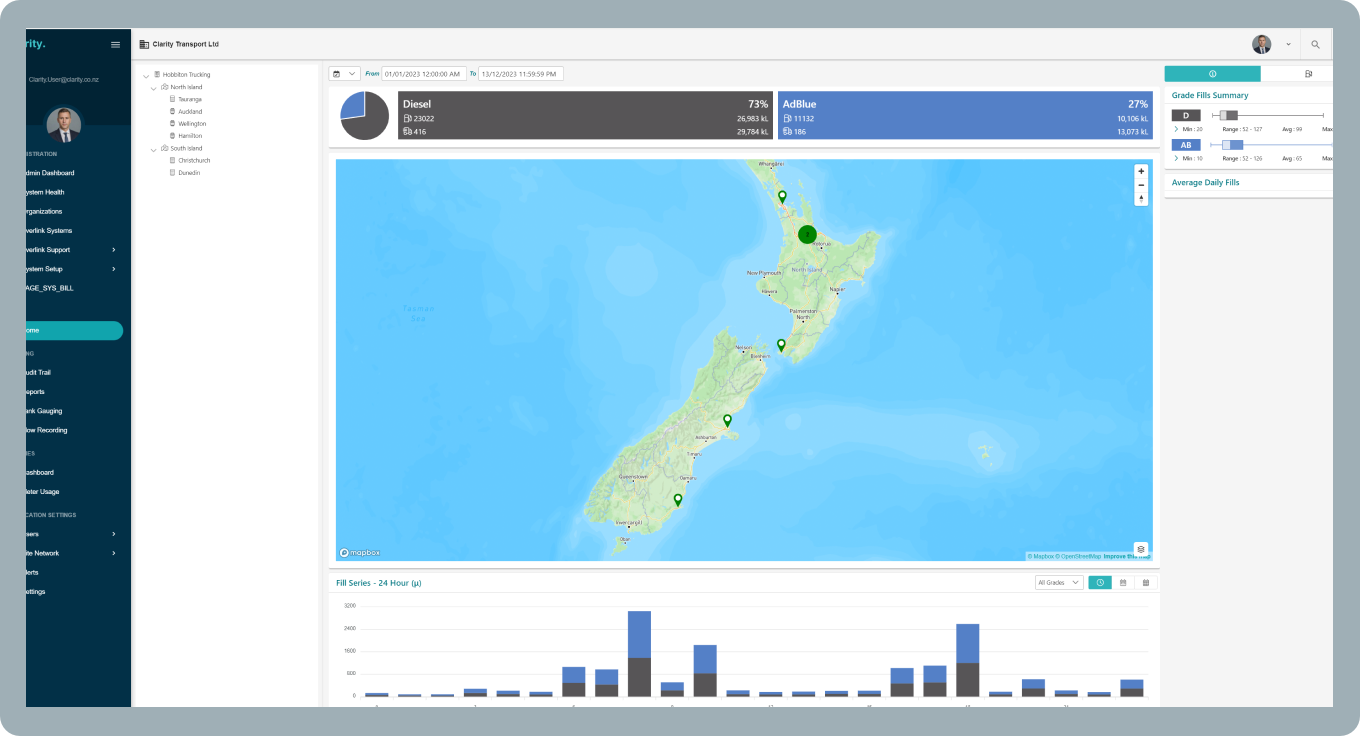Switch fill series to the middle calendar view
The image size is (1360, 736).
tap(1123, 582)
